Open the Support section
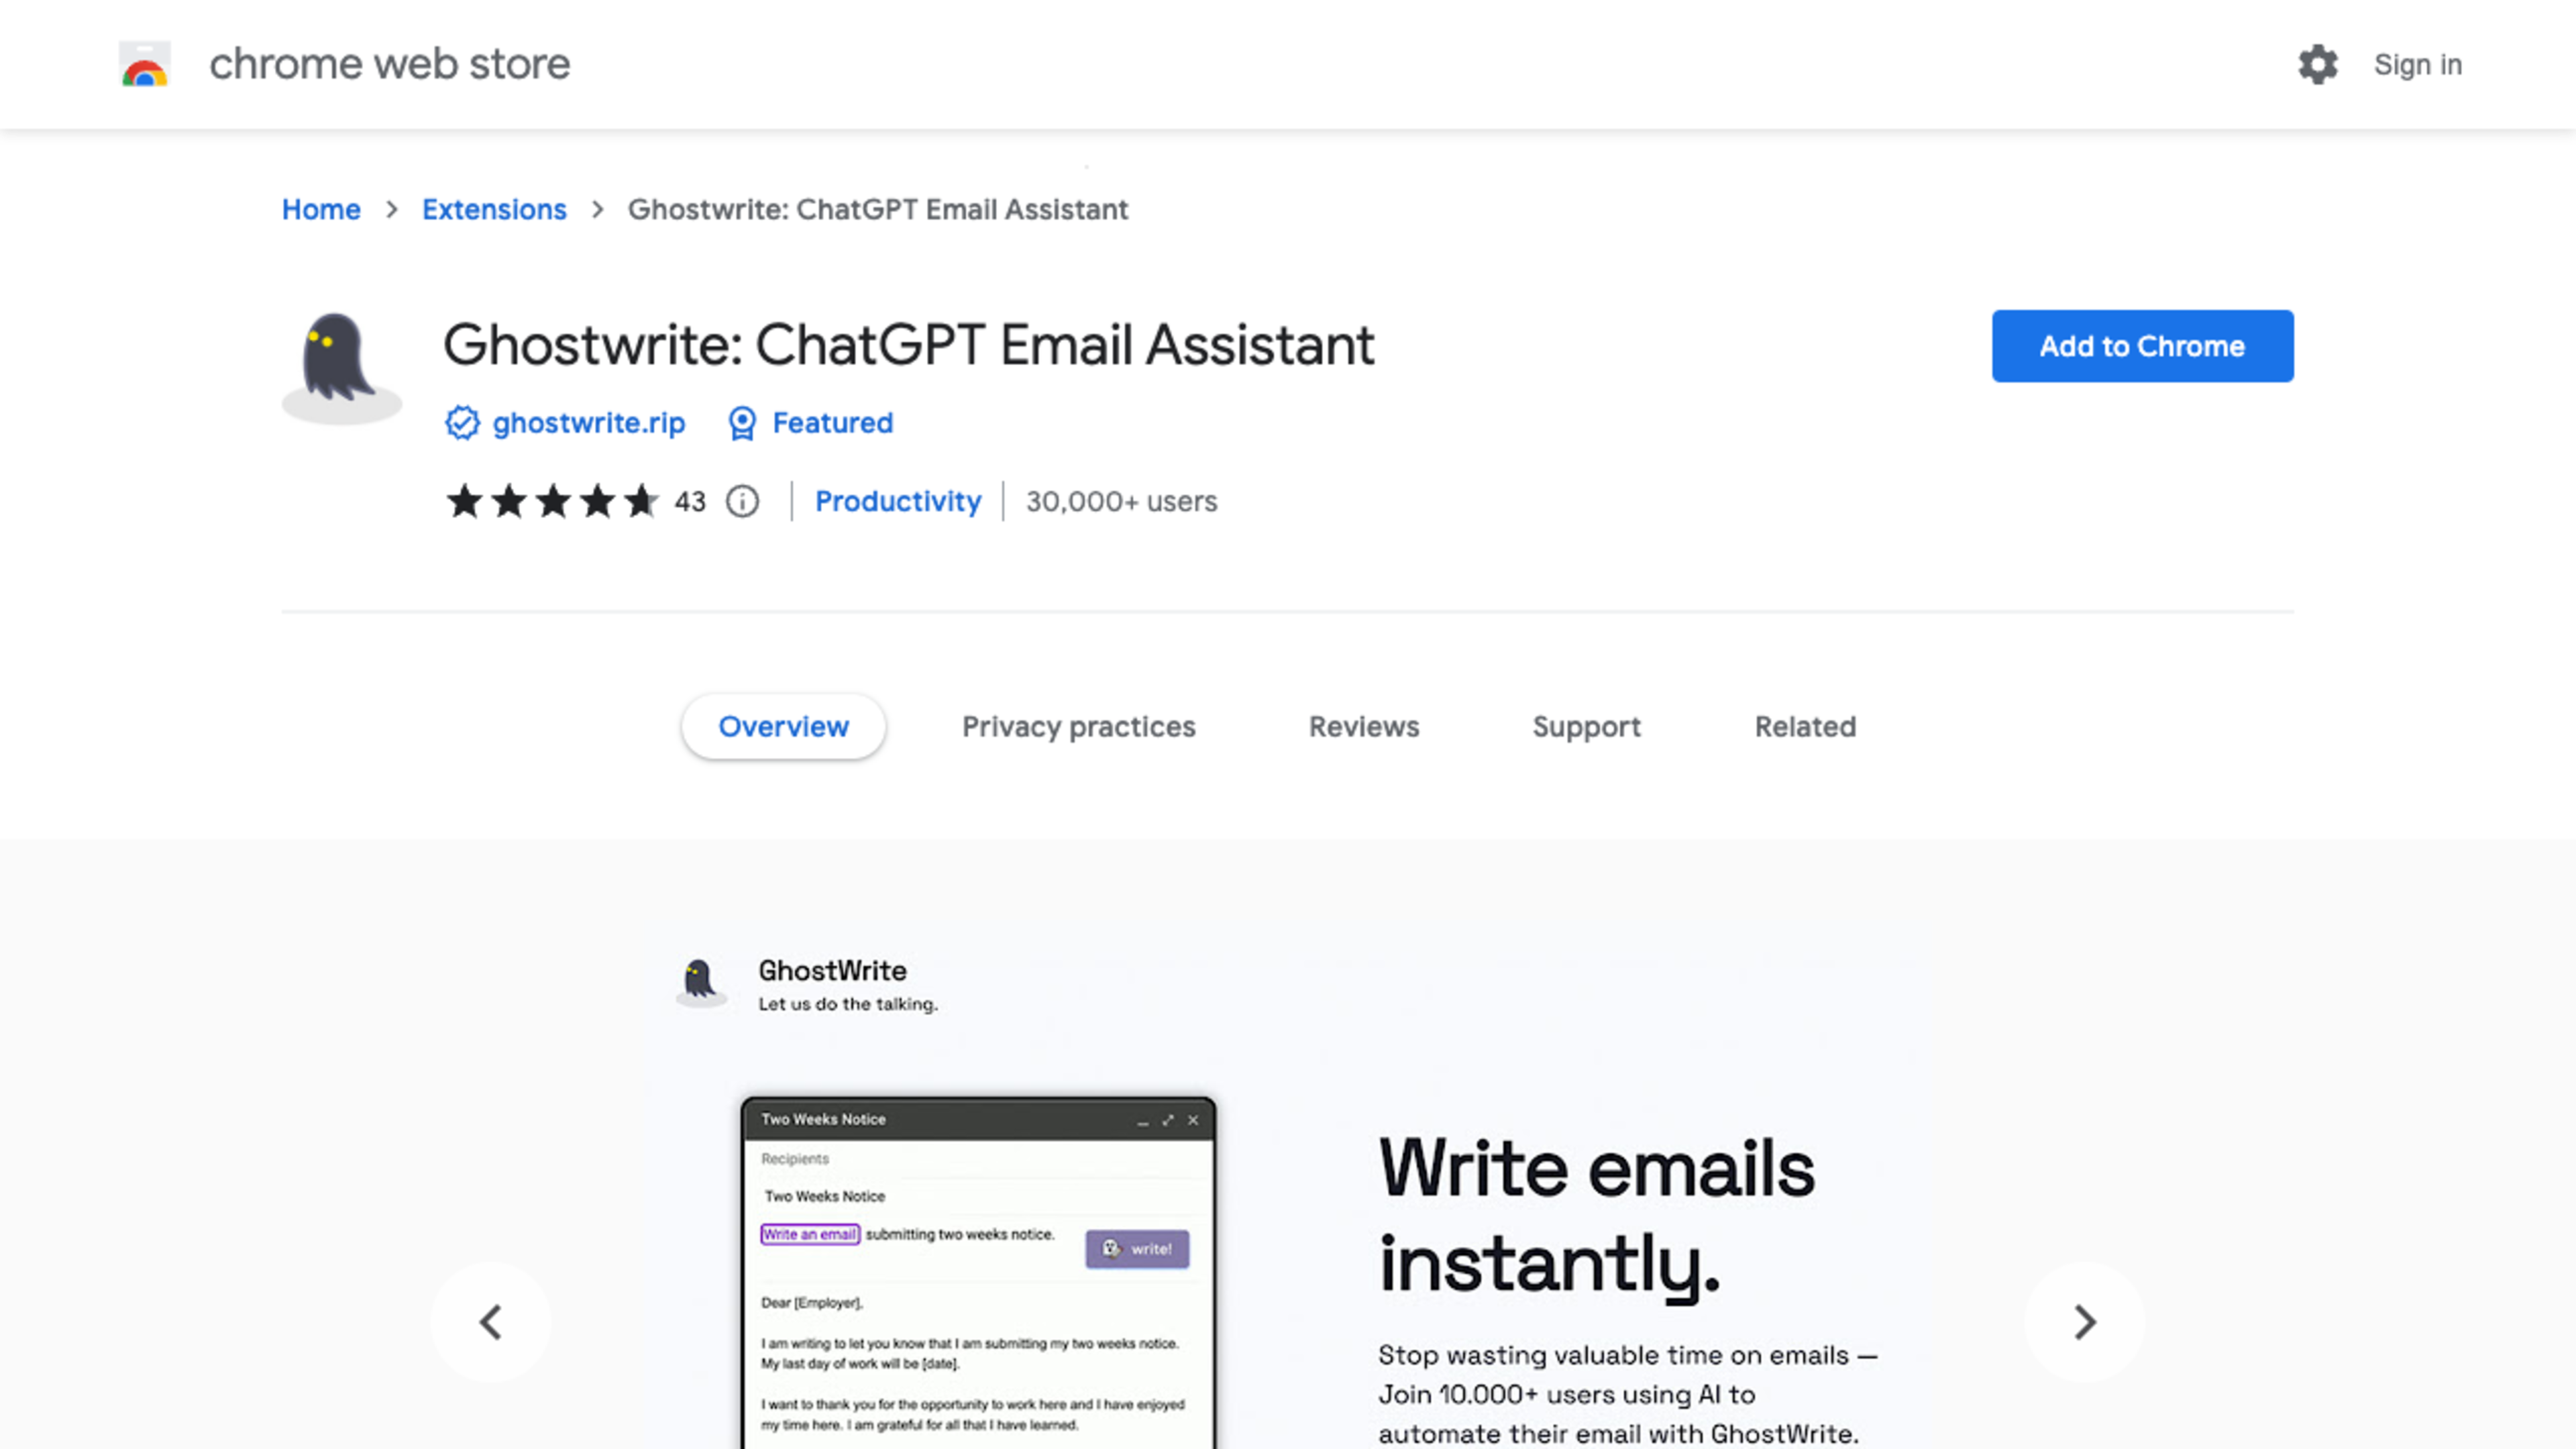 (x=1587, y=725)
